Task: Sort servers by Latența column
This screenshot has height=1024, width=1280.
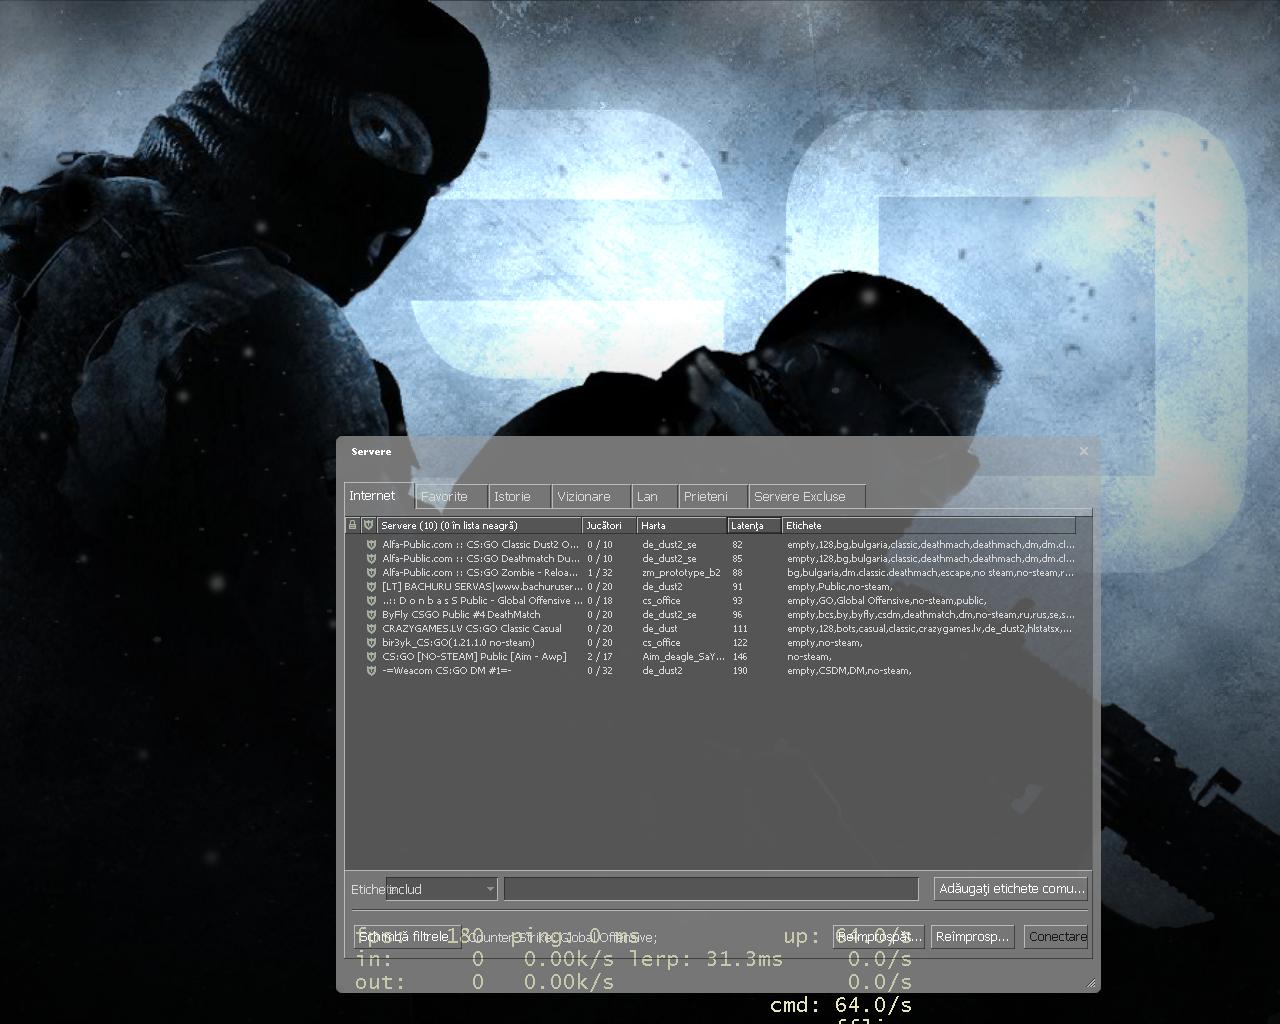Action: [753, 525]
